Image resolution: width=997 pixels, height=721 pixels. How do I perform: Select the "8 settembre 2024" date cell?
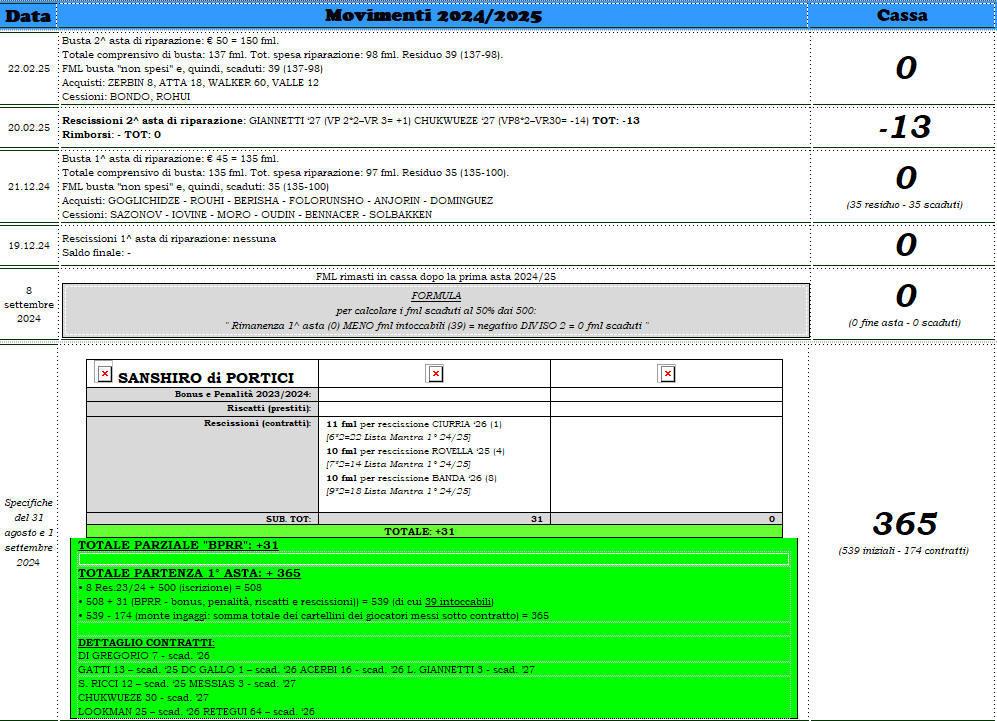coord(29,305)
